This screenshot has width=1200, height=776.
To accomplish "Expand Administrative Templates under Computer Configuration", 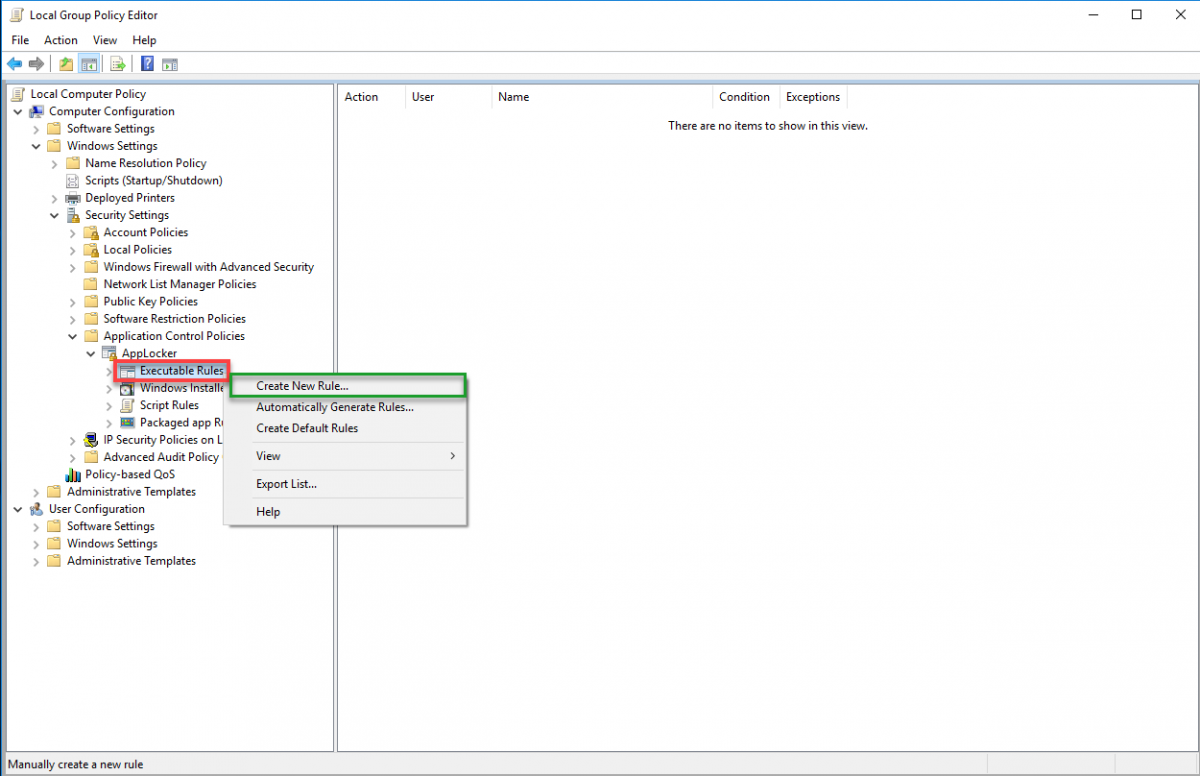I will point(37,492).
